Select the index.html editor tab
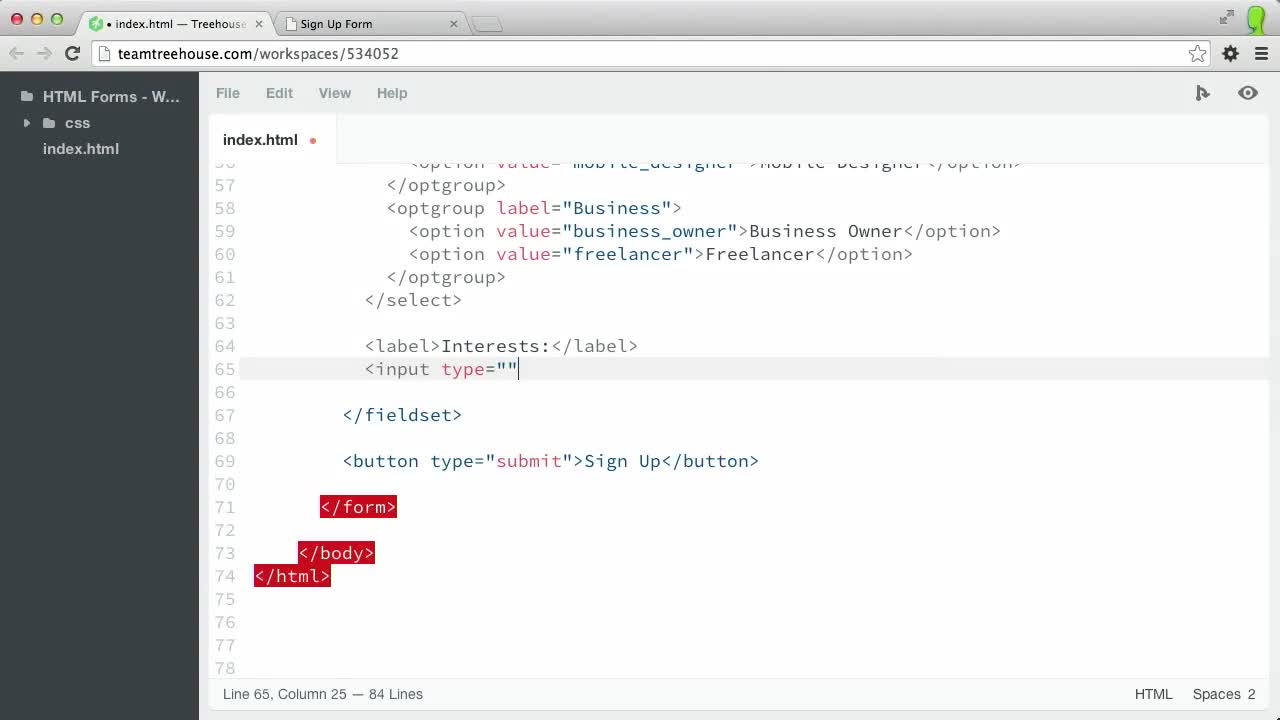The image size is (1280, 720). point(260,139)
